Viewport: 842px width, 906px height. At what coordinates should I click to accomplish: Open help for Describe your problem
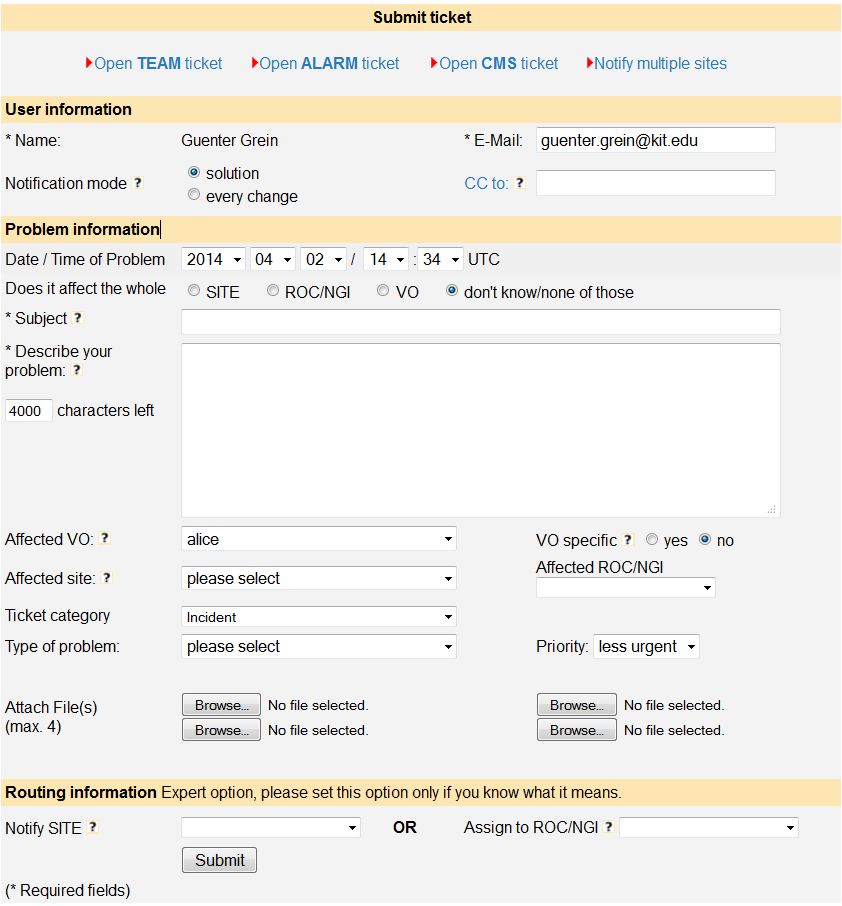click(77, 370)
